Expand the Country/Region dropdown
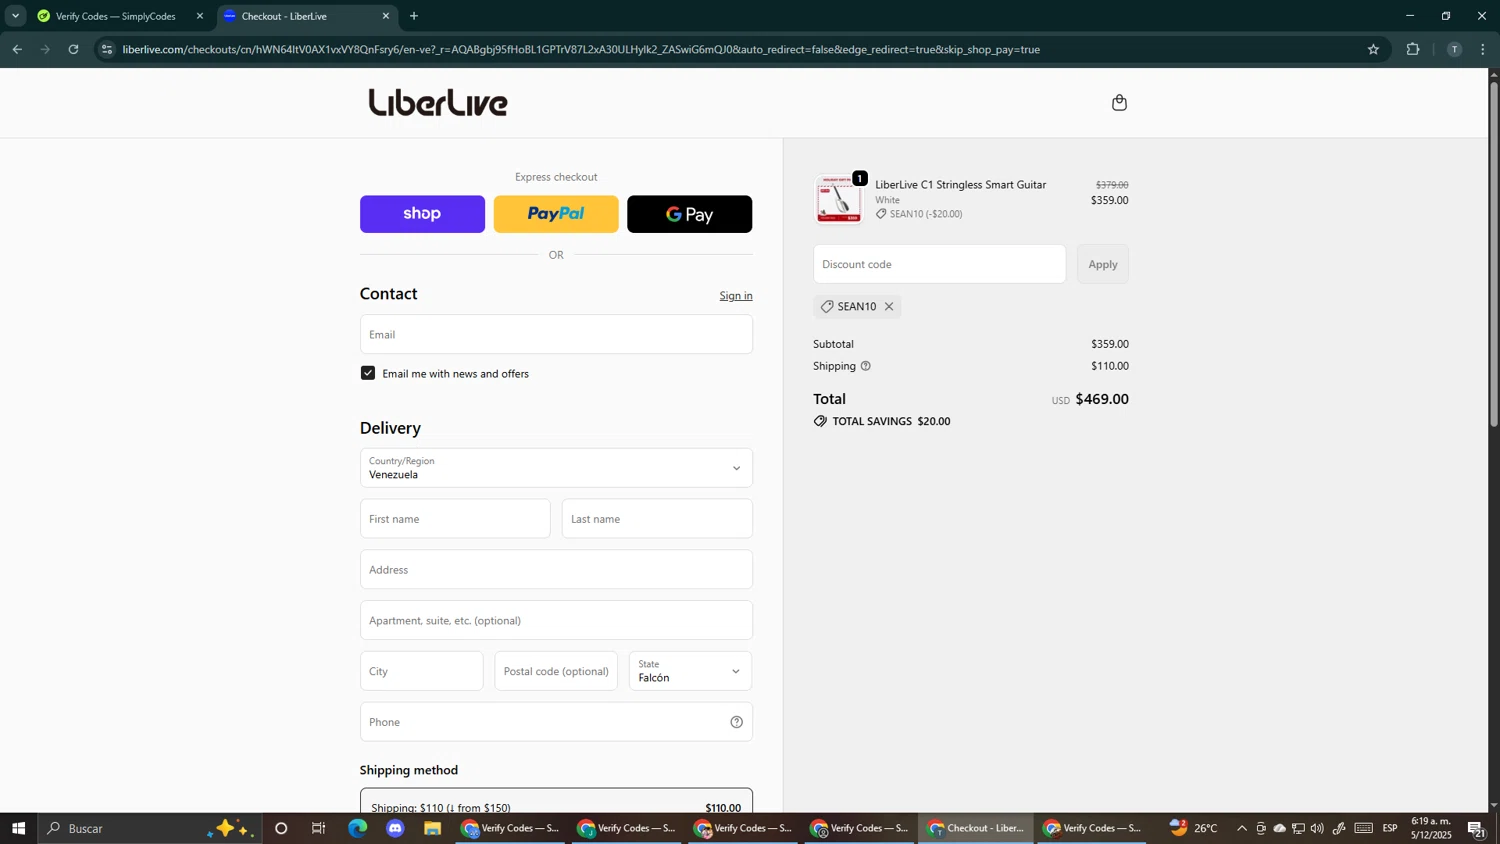 tap(556, 468)
